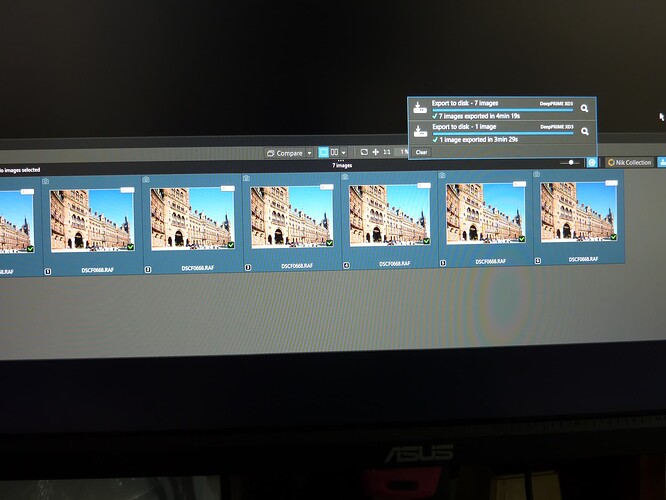Image resolution: width=666 pixels, height=500 pixels.
Task: Select the virtual copy 2 thumbnail
Action: pos(192,218)
